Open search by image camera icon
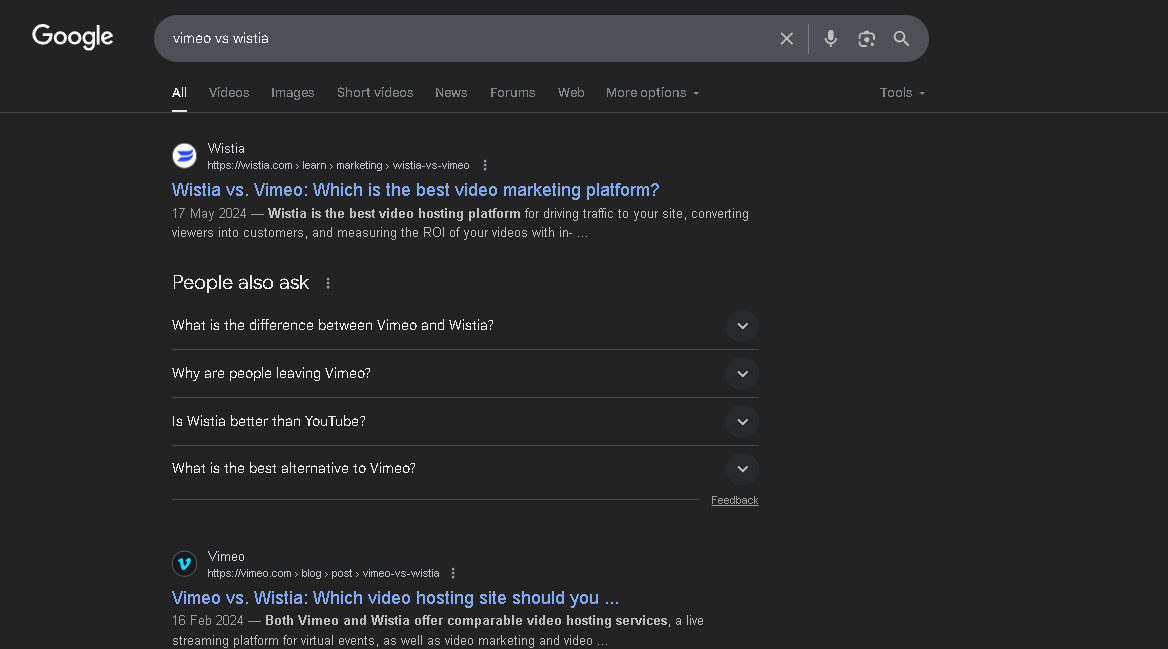 pyautogui.click(x=866, y=39)
